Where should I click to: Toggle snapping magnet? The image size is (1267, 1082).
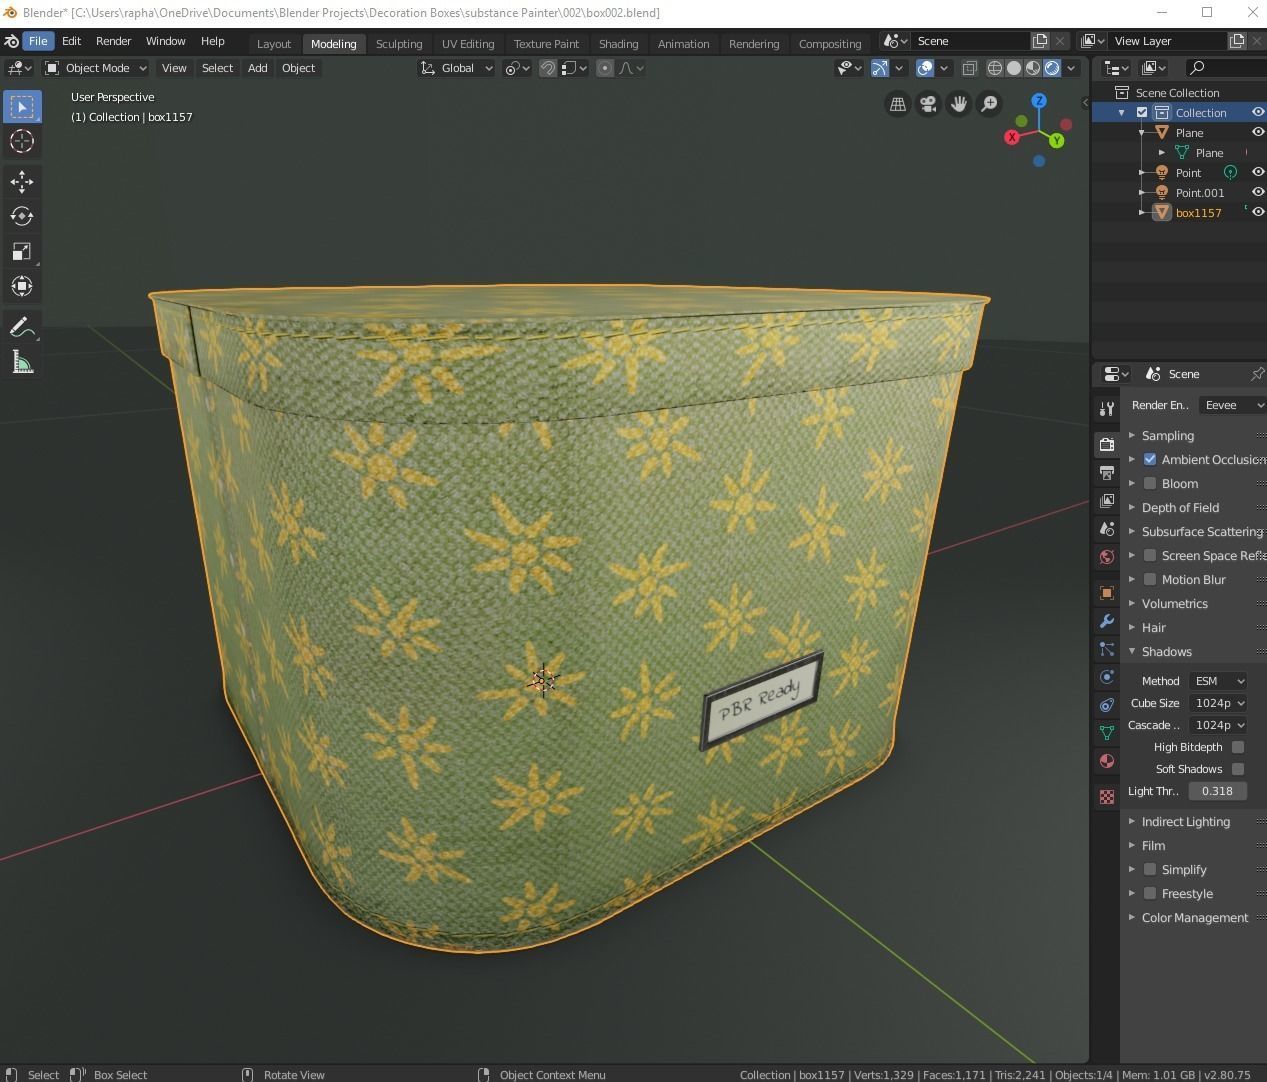(548, 68)
